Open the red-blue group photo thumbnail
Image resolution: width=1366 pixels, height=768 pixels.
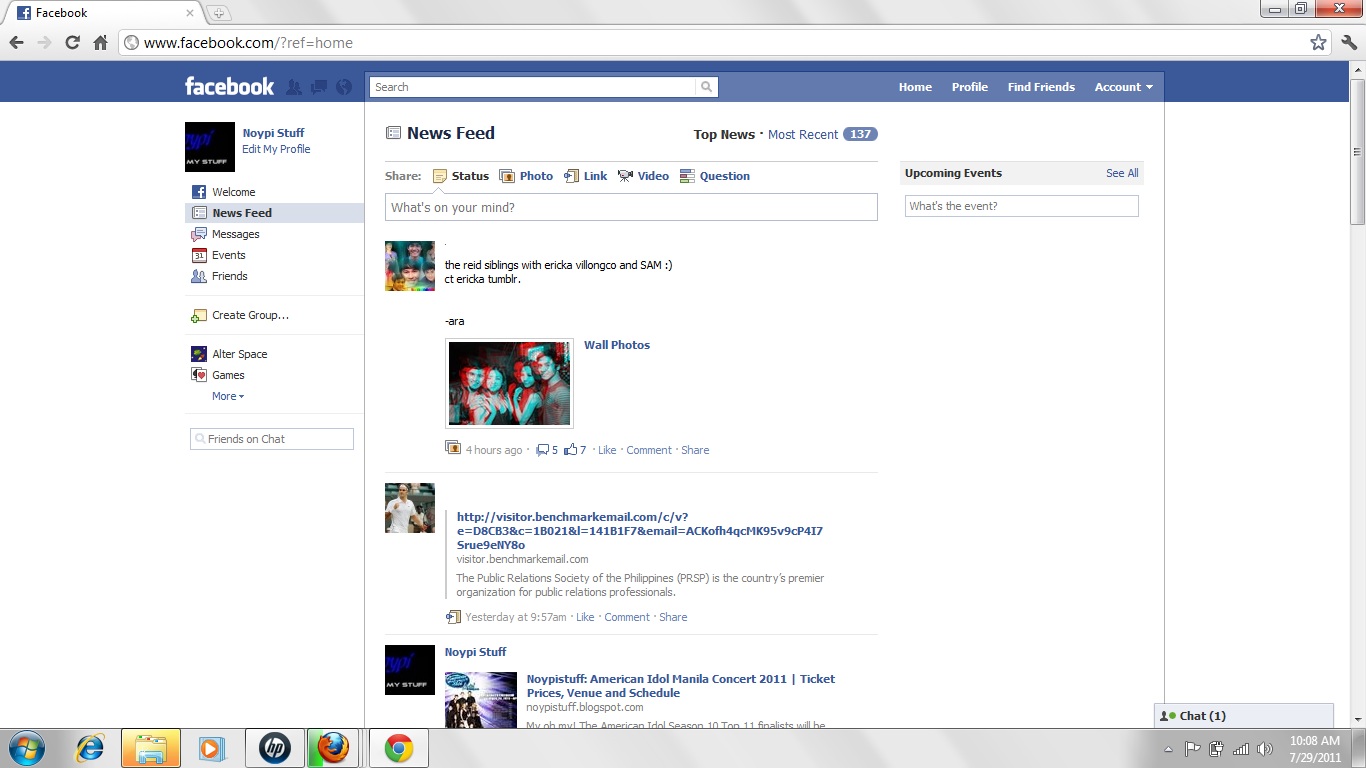pos(509,383)
